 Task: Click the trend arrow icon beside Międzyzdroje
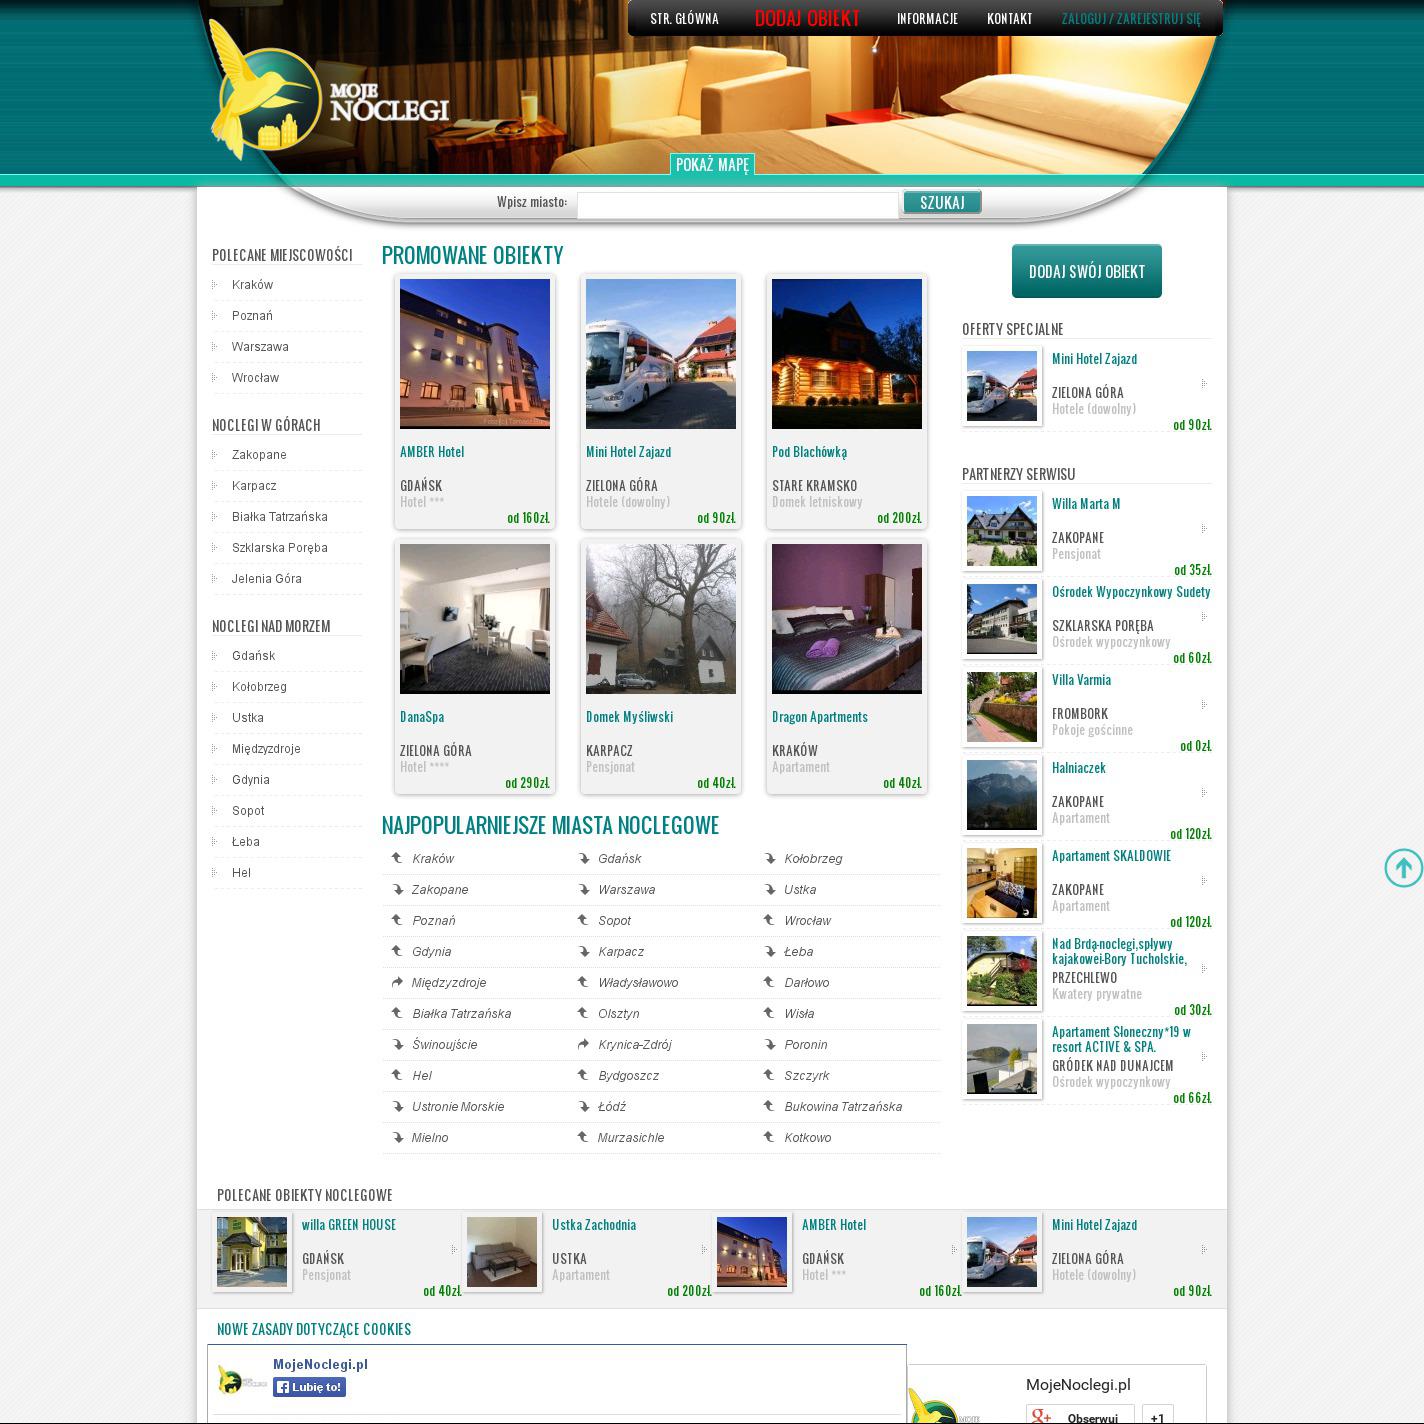click(x=397, y=982)
